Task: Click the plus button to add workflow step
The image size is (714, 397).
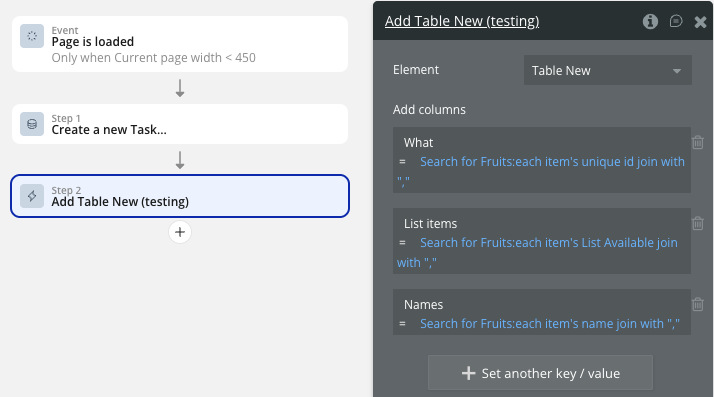Action: pos(180,232)
